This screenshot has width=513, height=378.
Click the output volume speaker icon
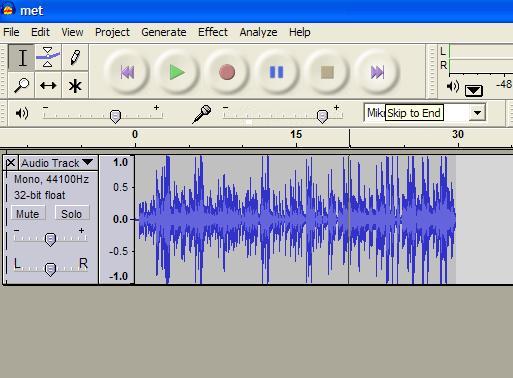click(x=22, y=113)
